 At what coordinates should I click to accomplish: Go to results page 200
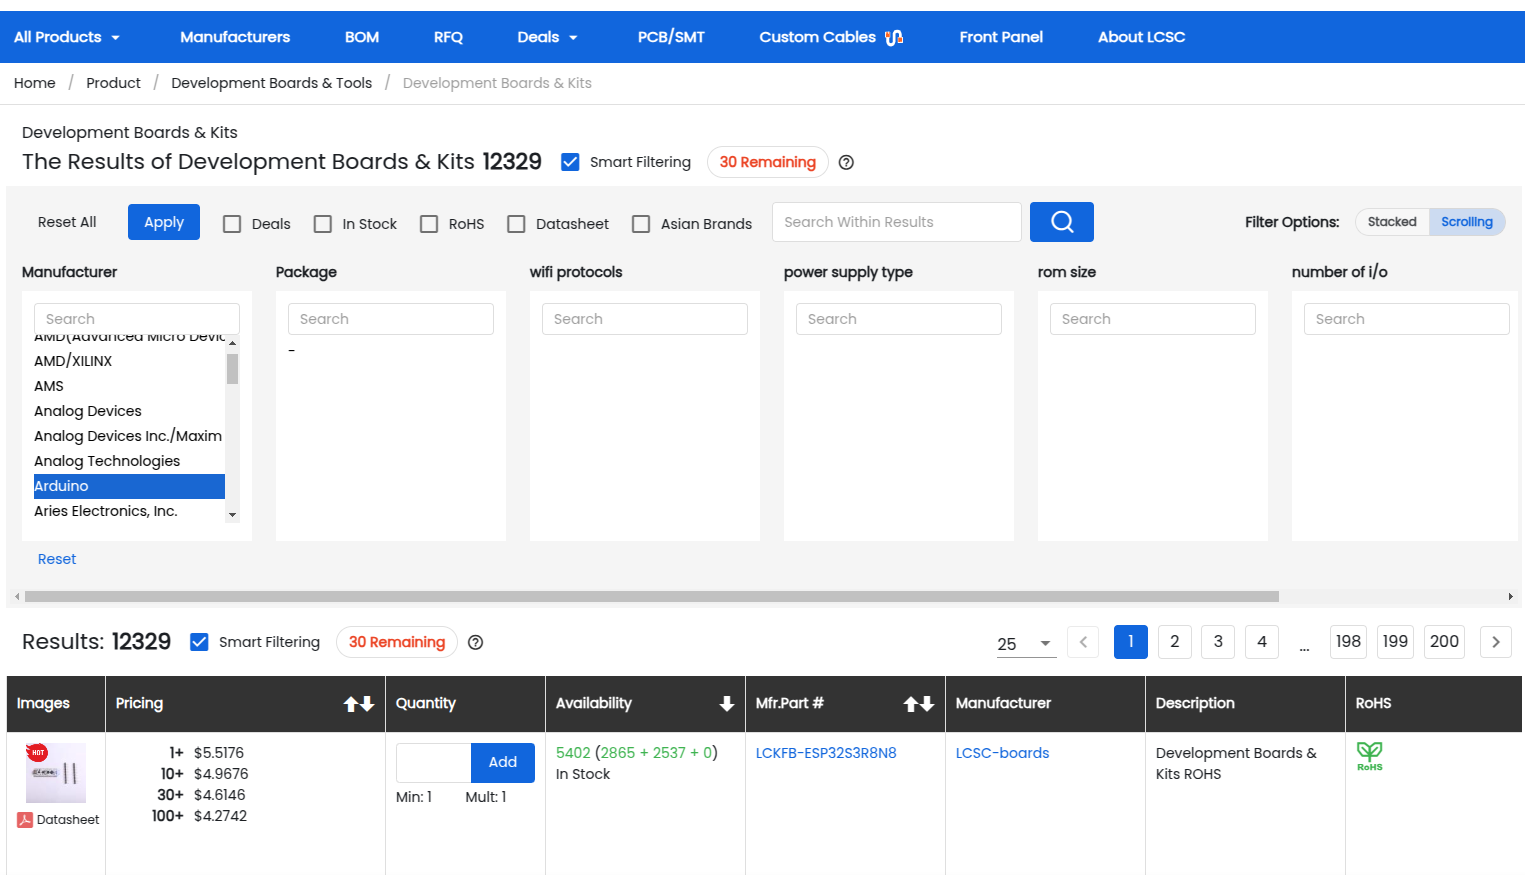pos(1444,642)
